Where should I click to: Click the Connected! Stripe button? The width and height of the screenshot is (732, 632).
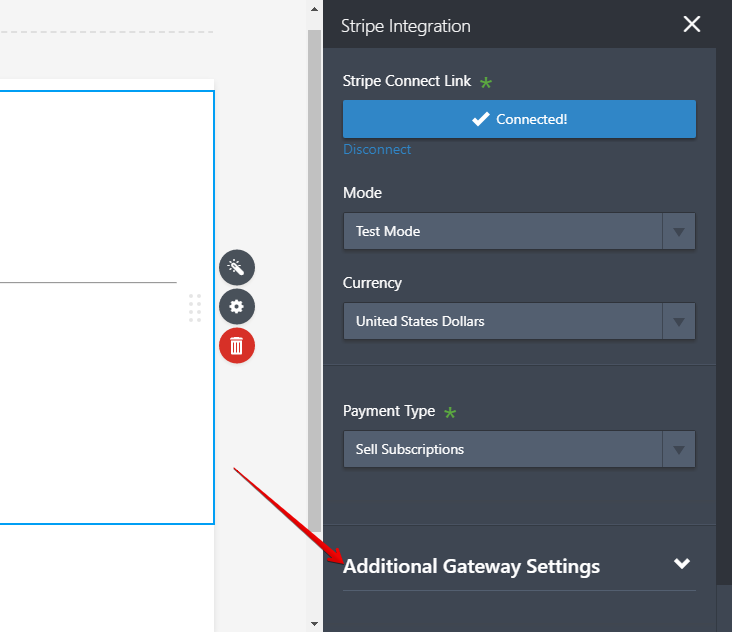519,119
